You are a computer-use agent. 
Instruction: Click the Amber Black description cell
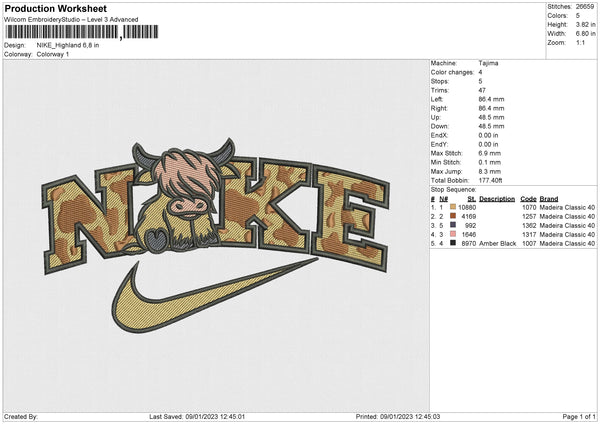[497, 243]
